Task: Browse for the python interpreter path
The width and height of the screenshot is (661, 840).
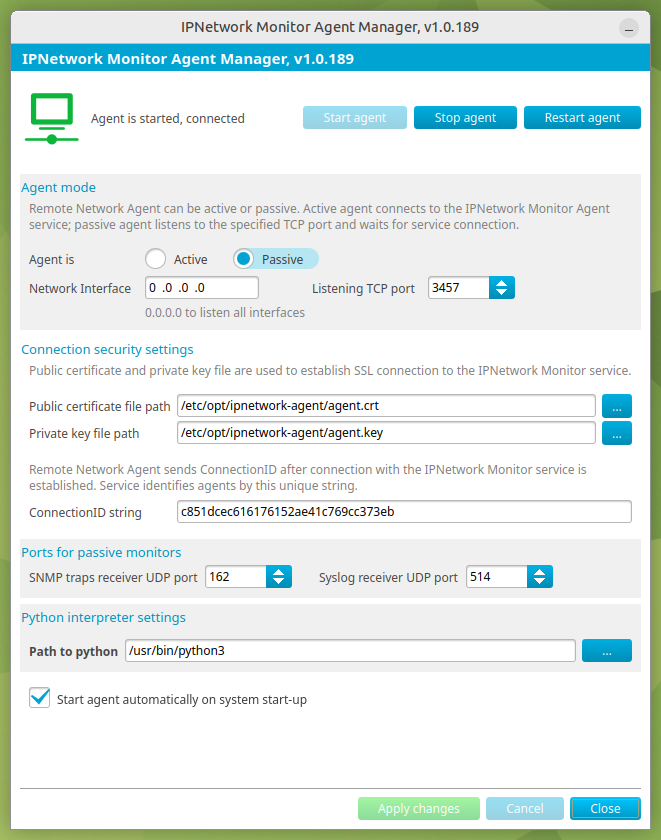Action: tap(607, 650)
